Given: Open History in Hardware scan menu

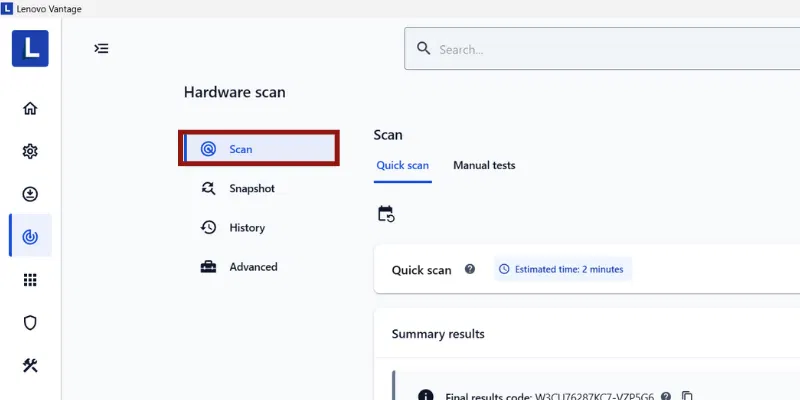Looking at the screenshot, I should [247, 228].
